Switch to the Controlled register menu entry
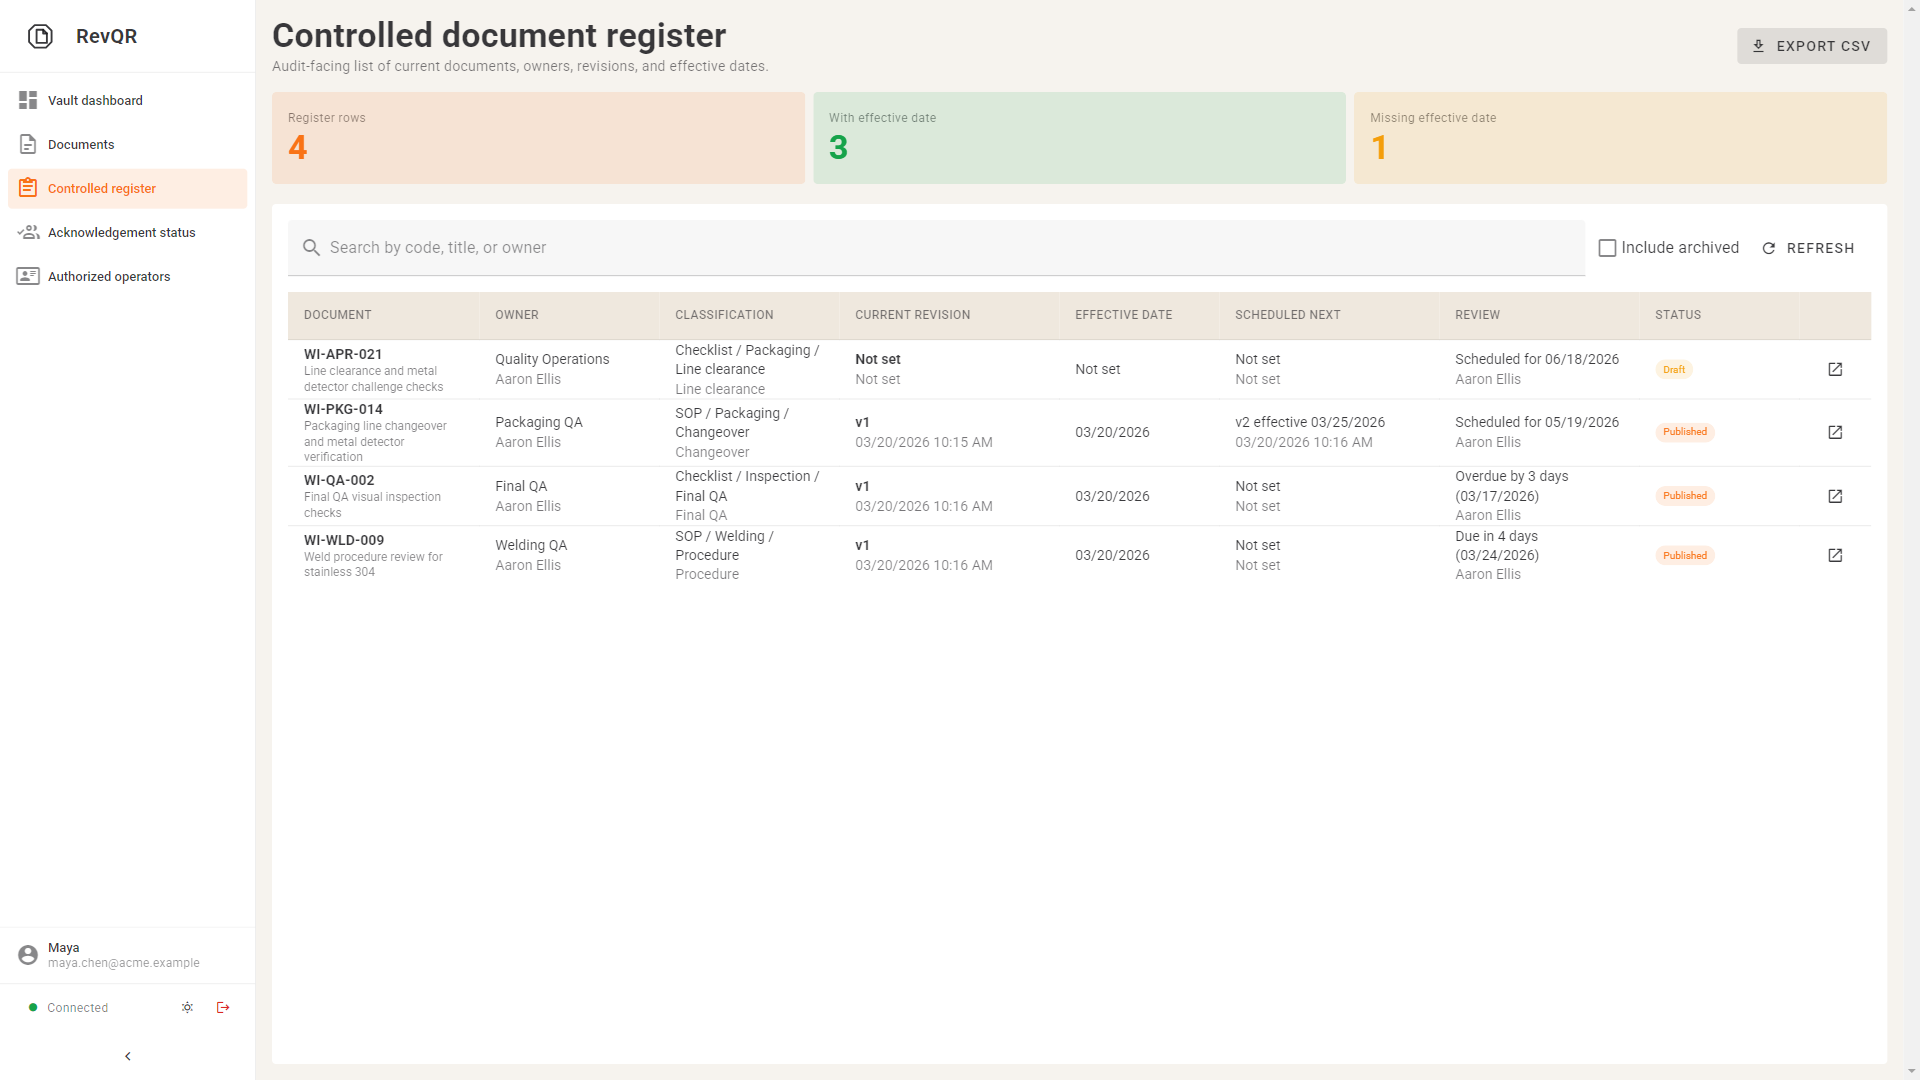 click(x=101, y=188)
